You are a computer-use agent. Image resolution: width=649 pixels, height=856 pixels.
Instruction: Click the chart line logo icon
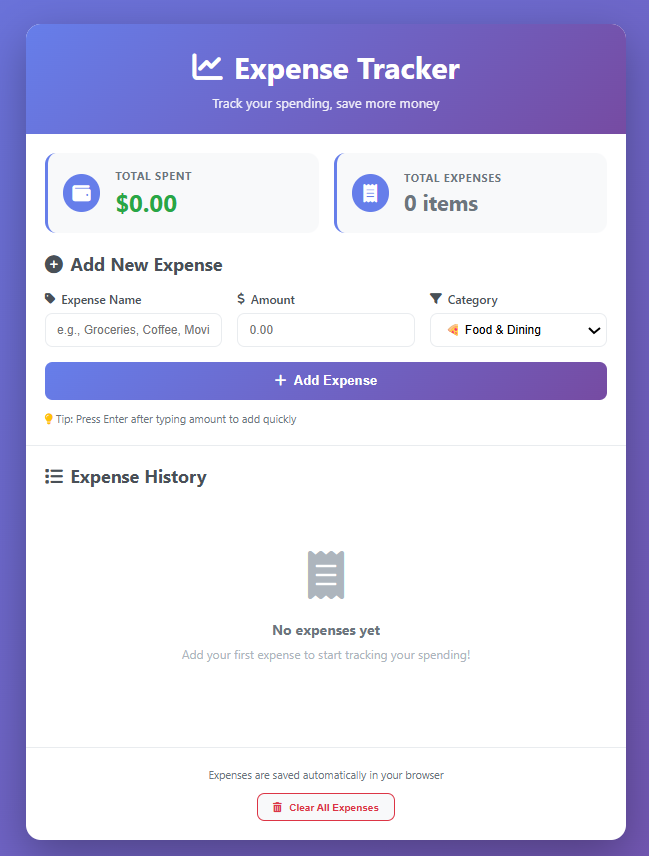point(207,67)
